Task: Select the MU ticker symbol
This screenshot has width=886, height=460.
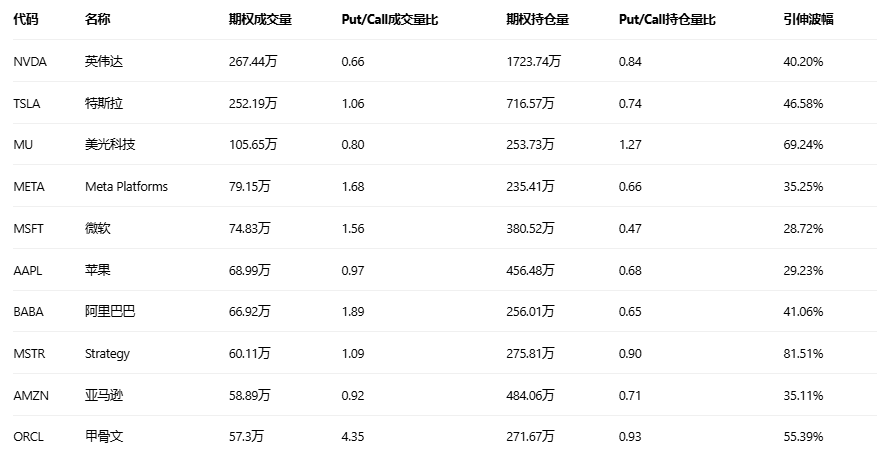Action: click(23, 145)
